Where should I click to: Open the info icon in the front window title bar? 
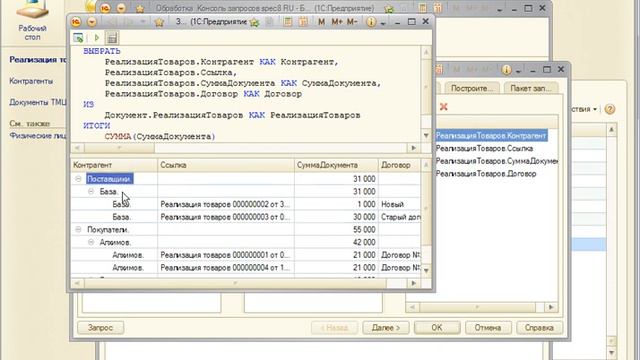(371, 22)
